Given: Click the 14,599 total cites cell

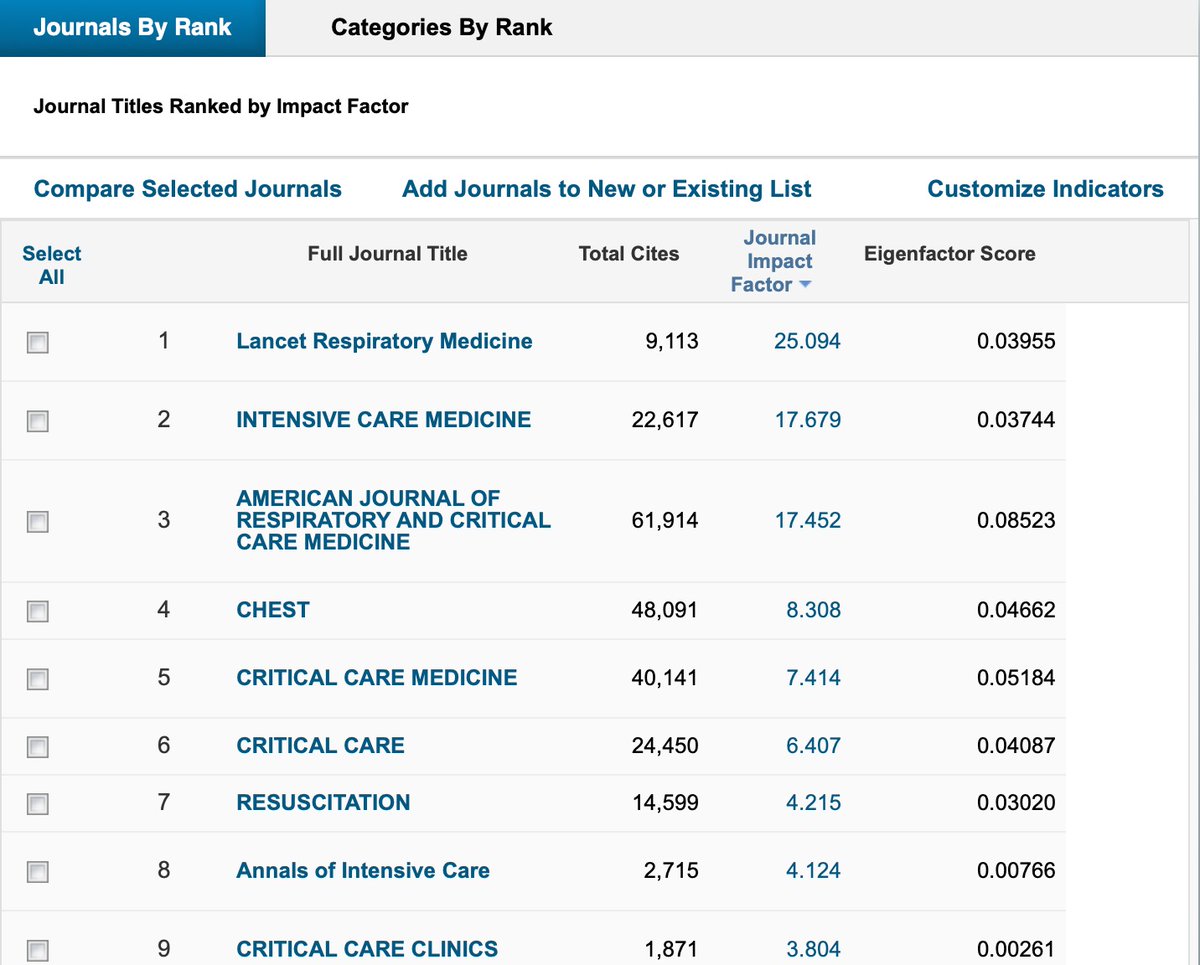Looking at the screenshot, I should 665,802.
